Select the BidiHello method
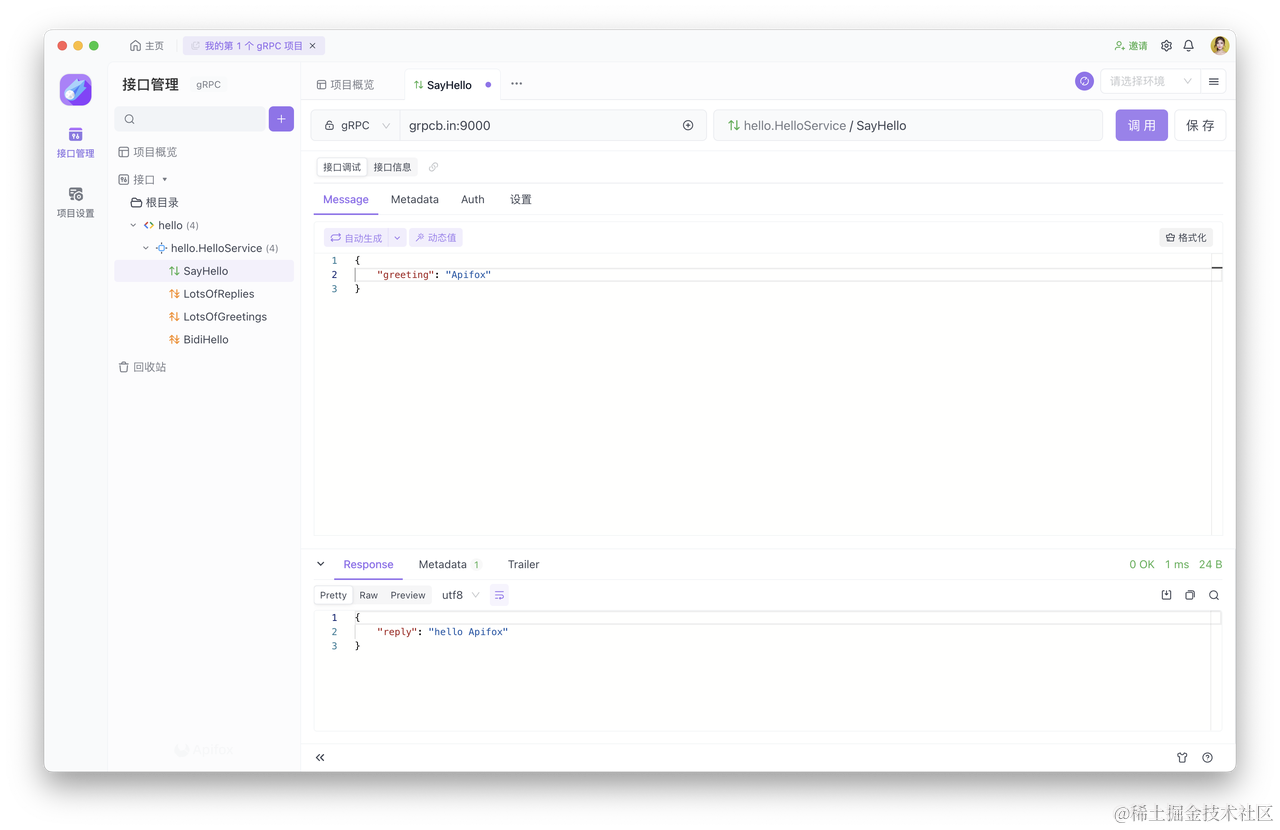 (x=204, y=340)
